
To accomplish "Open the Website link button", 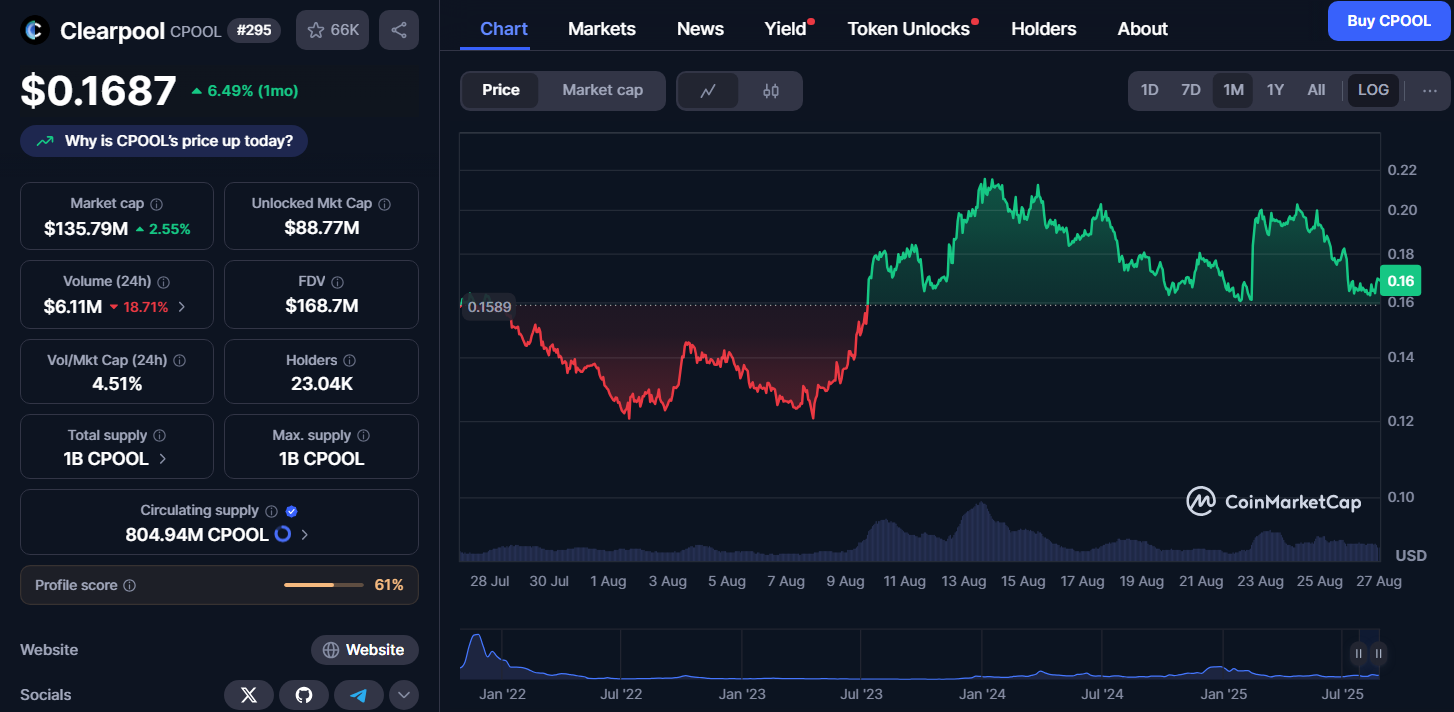I will (x=365, y=650).
